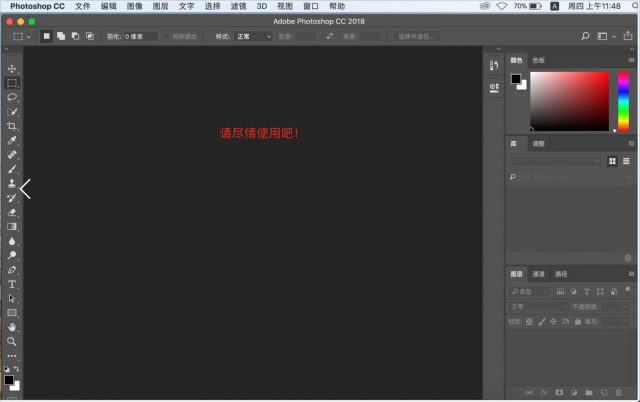Open the 文件 menu
This screenshot has width=640, height=402.
82,6
